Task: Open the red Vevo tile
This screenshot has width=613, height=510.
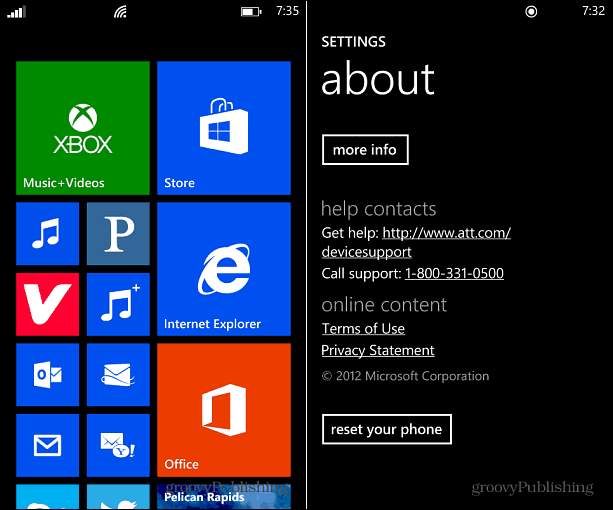Action: tap(47, 304)
